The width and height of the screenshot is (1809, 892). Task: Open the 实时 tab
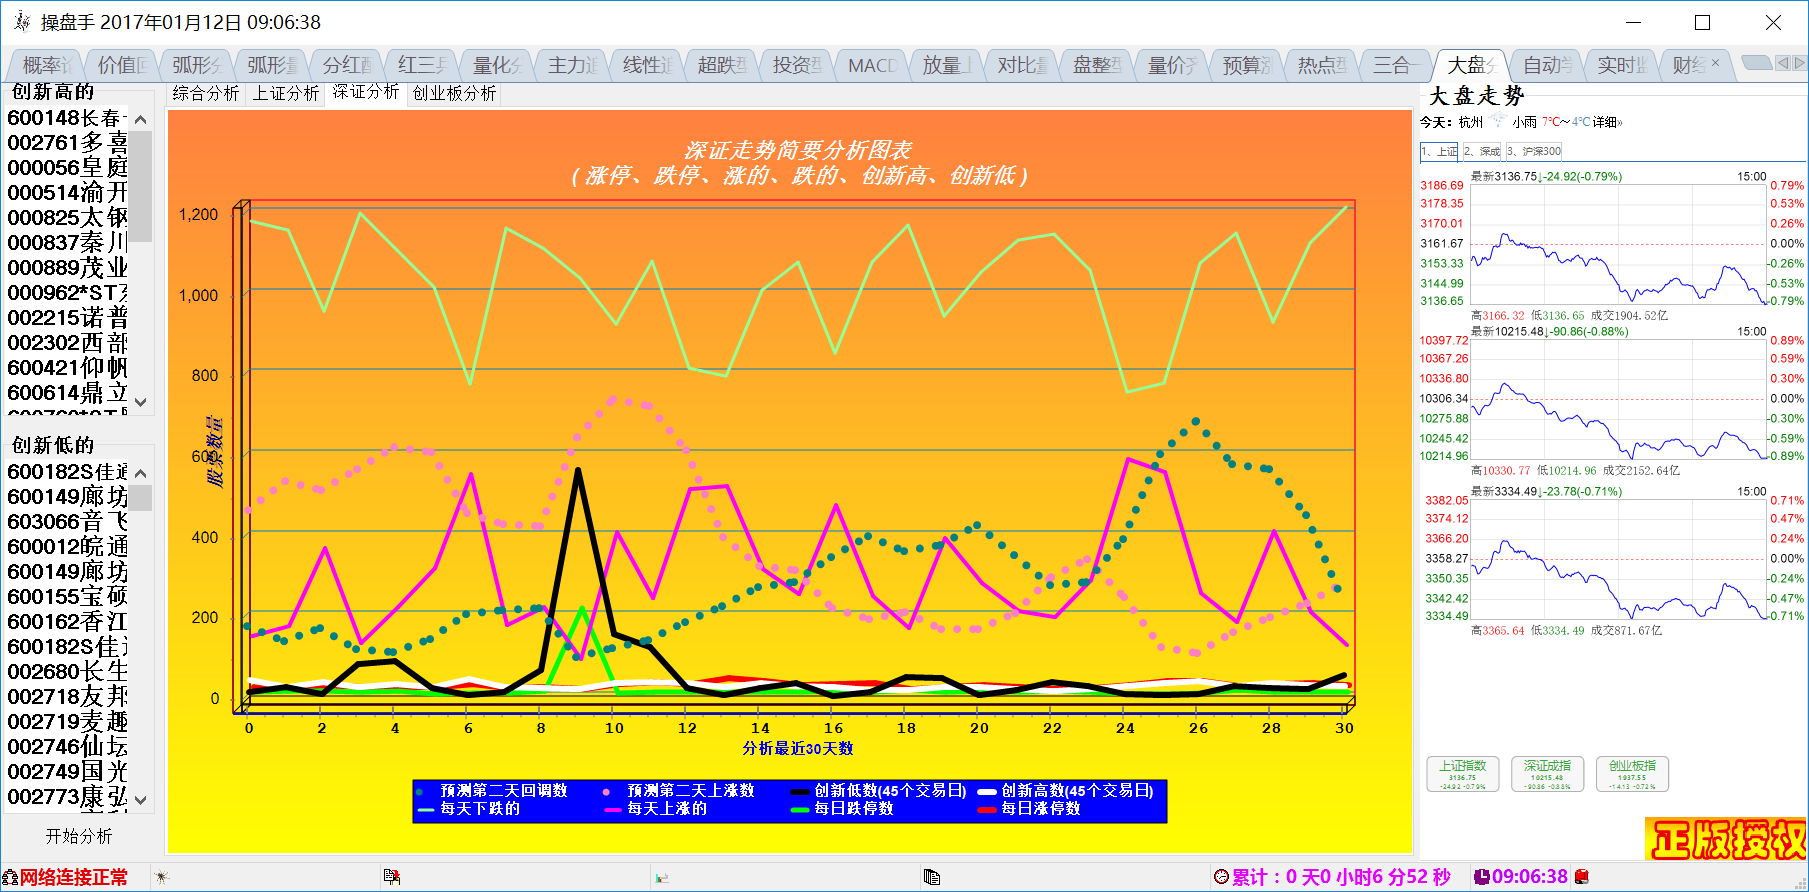coord(1621,65)
